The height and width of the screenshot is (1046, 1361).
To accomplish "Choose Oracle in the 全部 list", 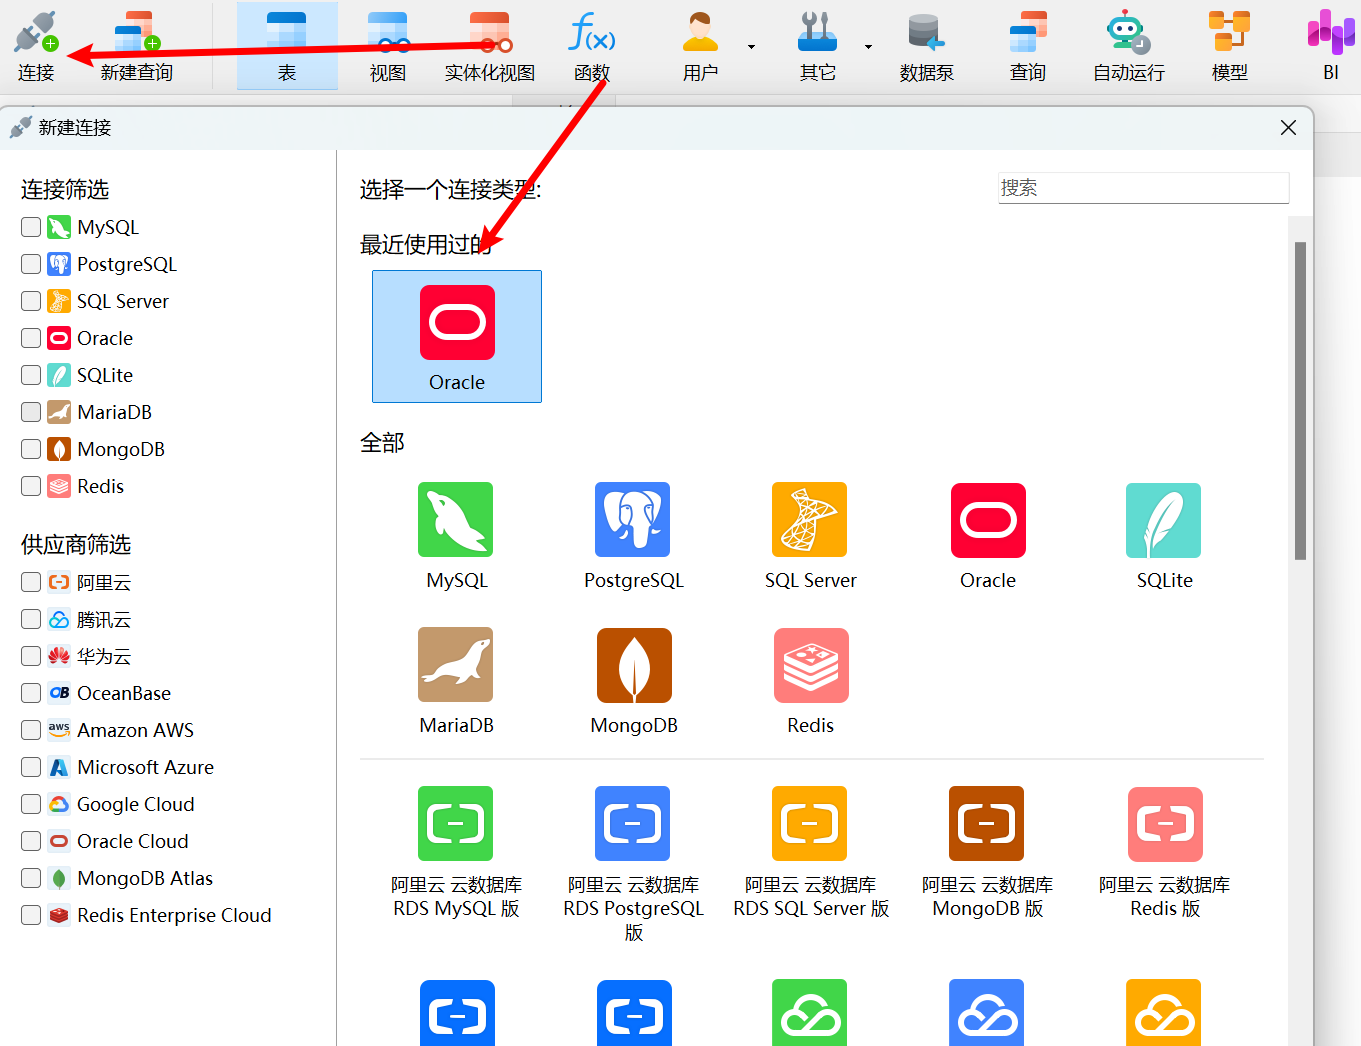I will 988,537.
